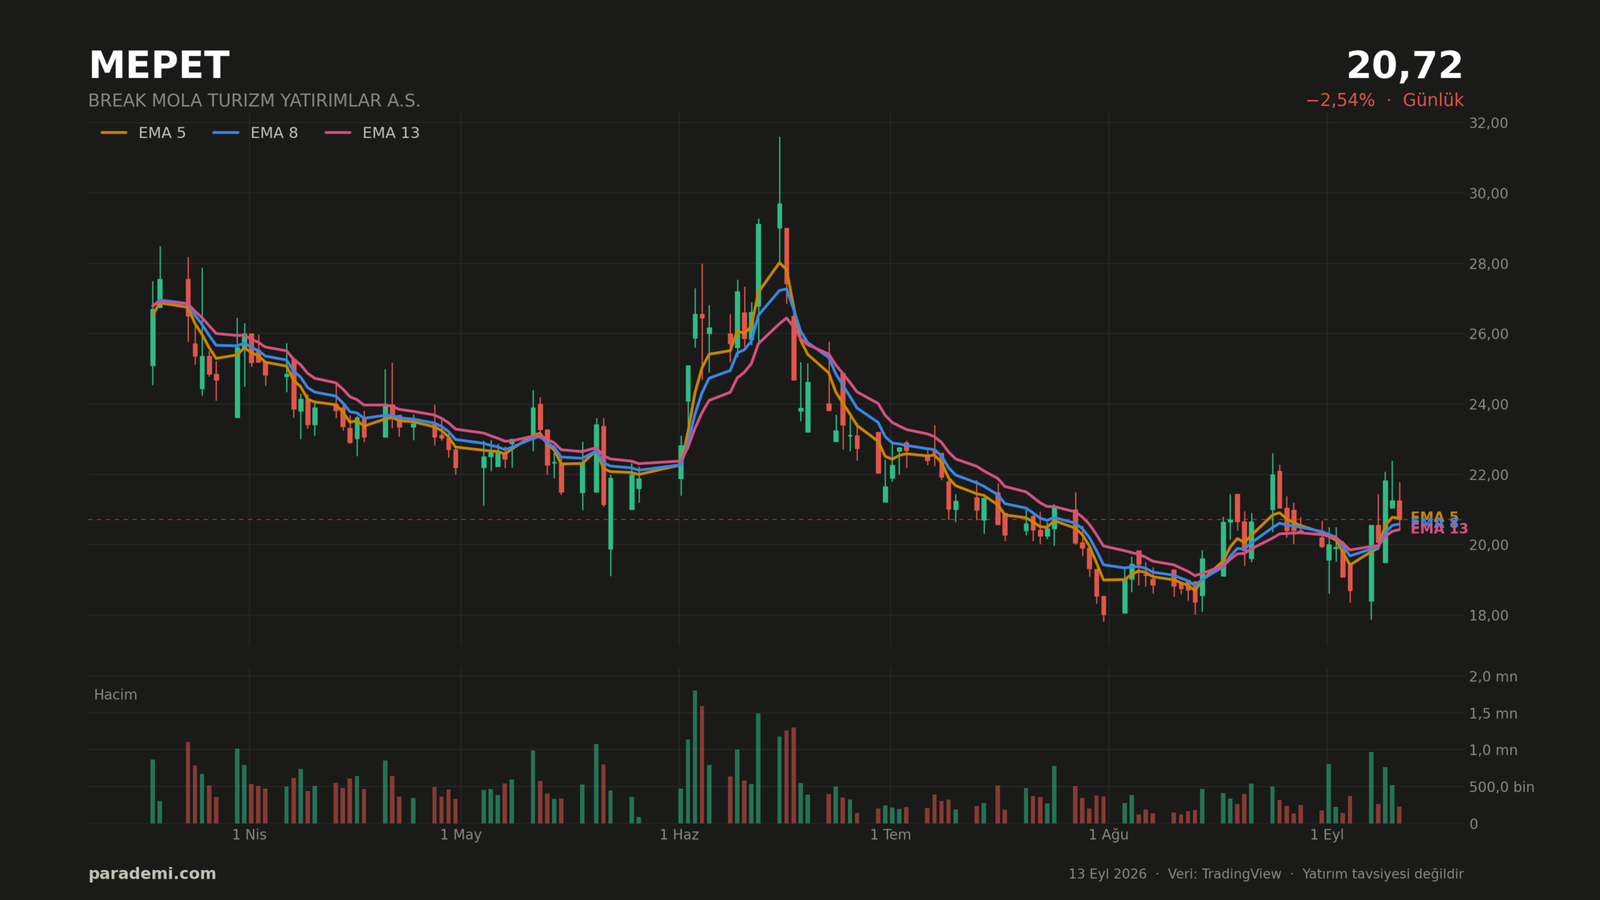Click the 28,00 price axis label
This screenshot has width=1600, height=900.
click(1488, 264)
